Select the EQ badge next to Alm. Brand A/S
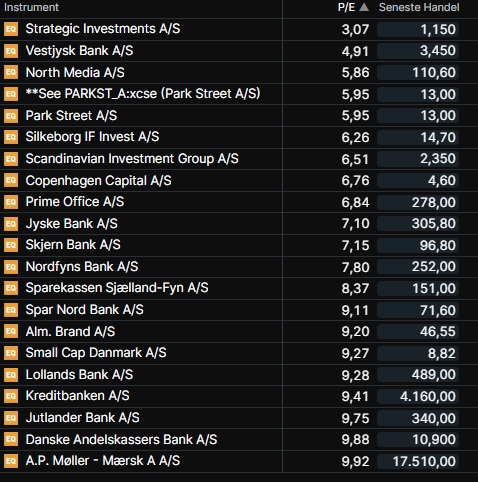 coord(11,331)
